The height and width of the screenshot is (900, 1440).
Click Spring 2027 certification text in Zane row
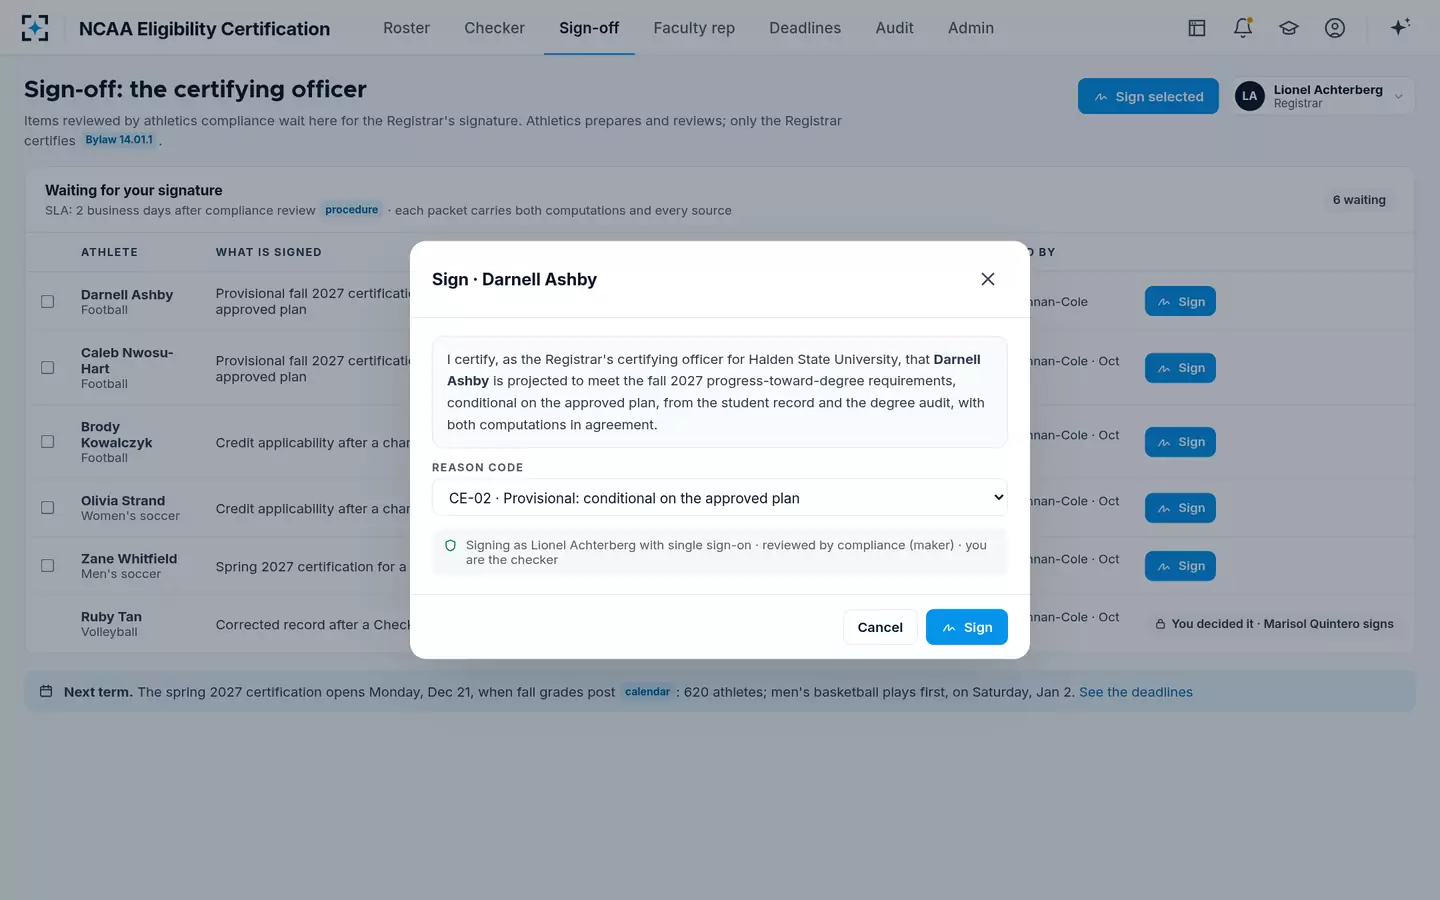click(311, 567)
